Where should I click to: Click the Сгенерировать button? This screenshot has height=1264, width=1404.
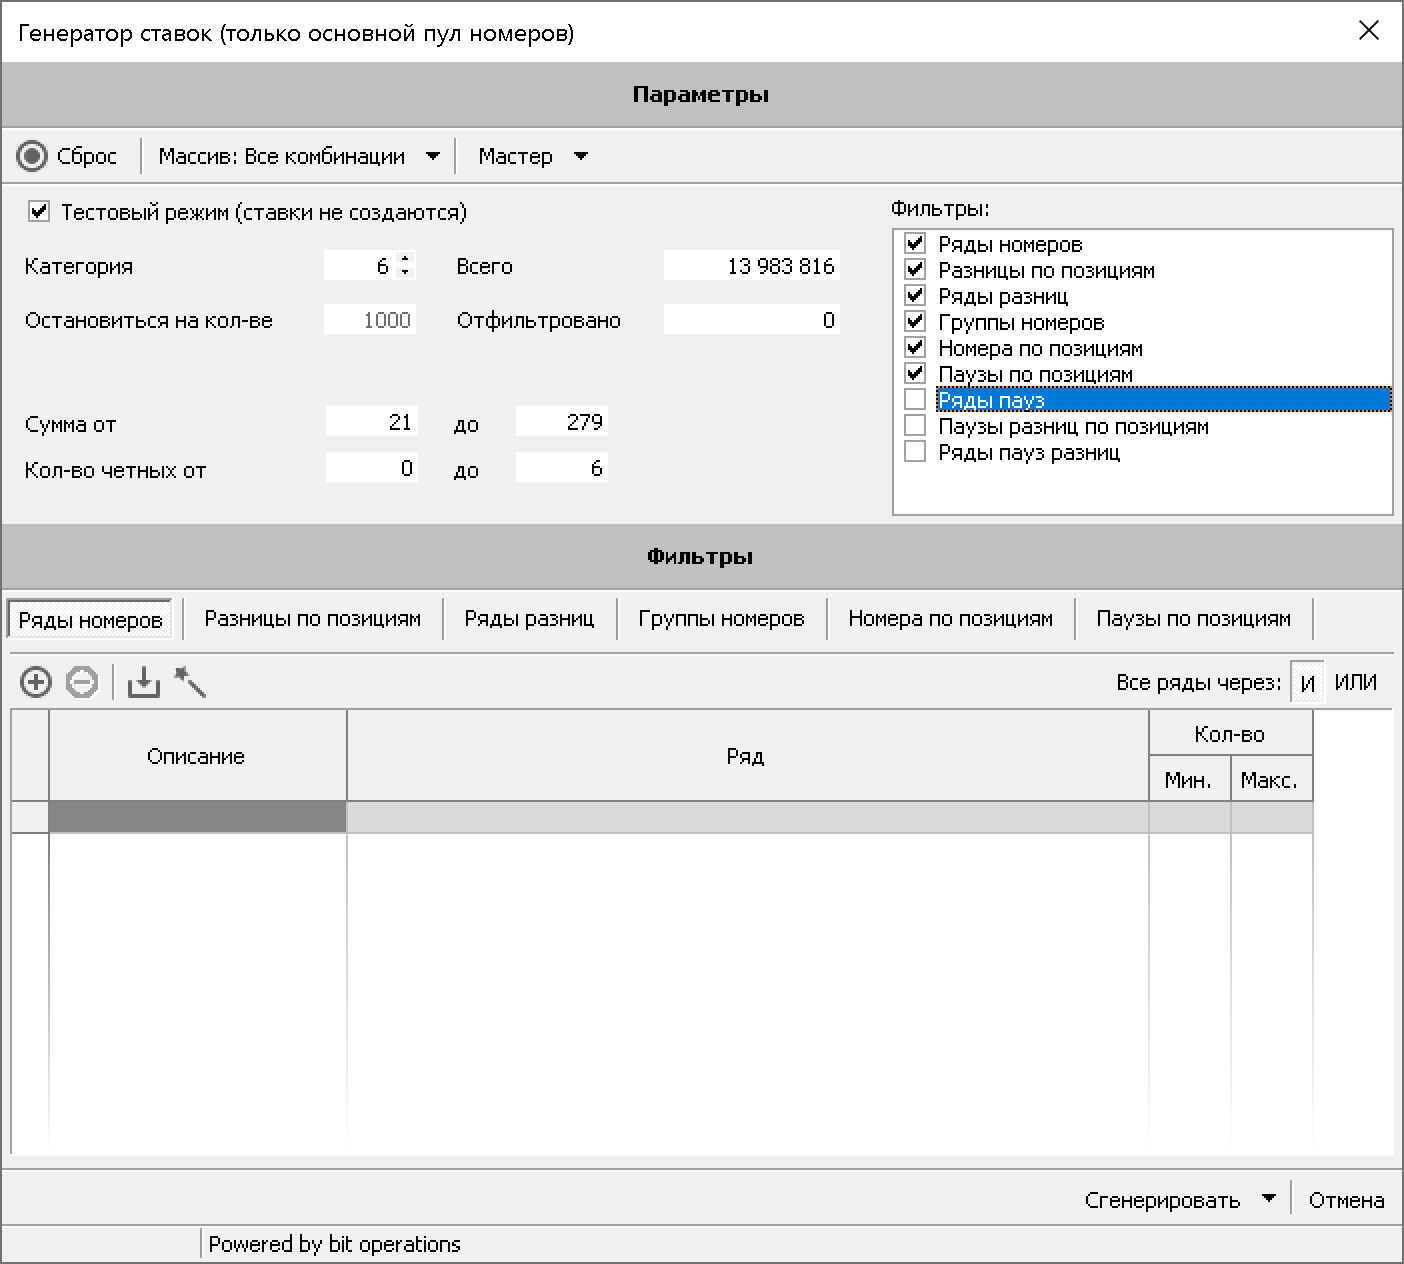(x=1162, y=1199)
